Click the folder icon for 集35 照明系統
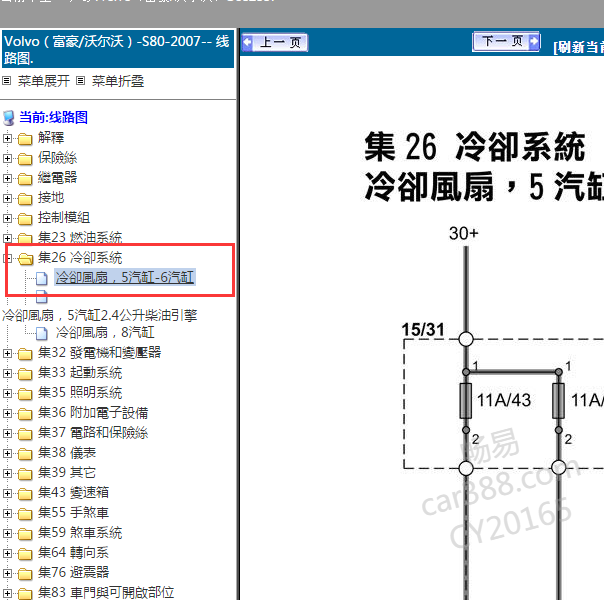Image resolution: width=604 pixels, height=600 pixels. coord(25,394)
